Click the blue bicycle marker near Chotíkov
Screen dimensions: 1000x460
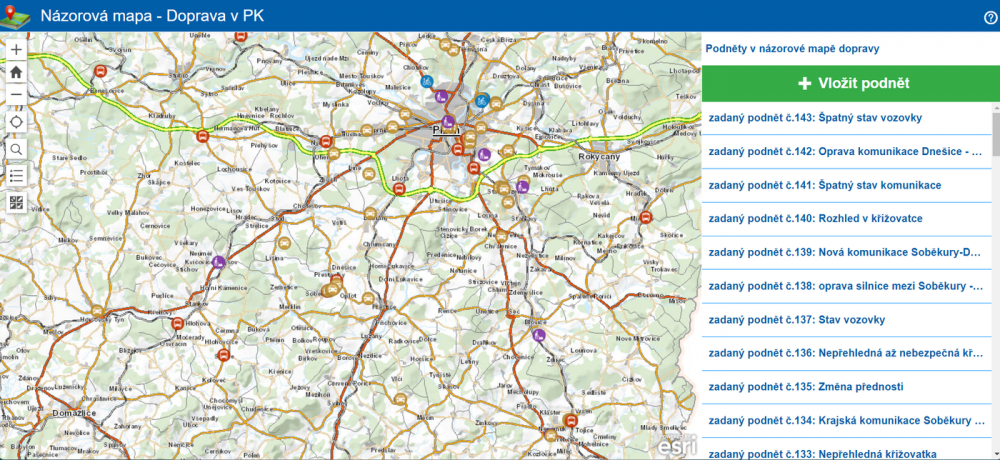click(427, 81)
